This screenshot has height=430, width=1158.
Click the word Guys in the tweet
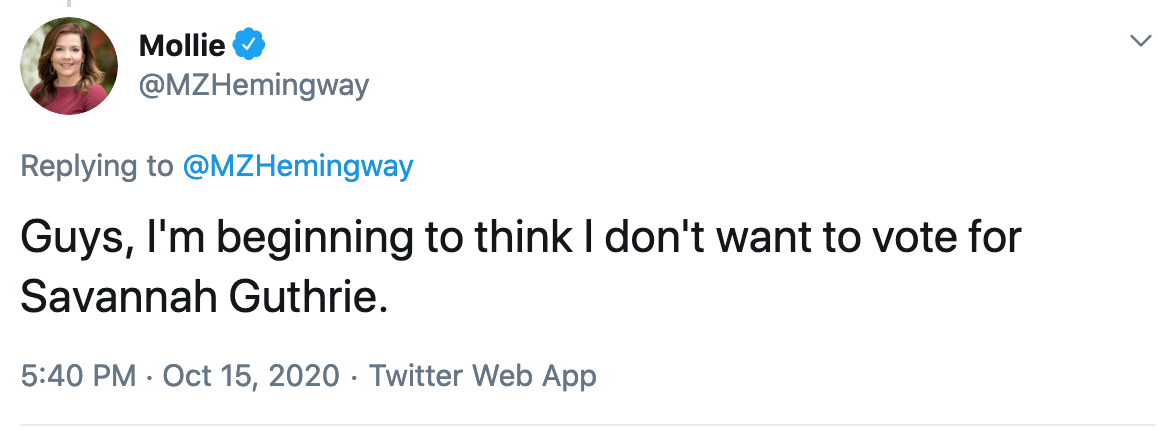coord(71,237)
